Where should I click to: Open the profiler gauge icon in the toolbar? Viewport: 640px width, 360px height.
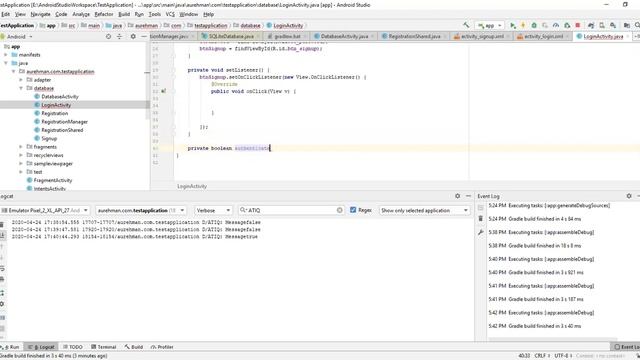coord(556,25)
